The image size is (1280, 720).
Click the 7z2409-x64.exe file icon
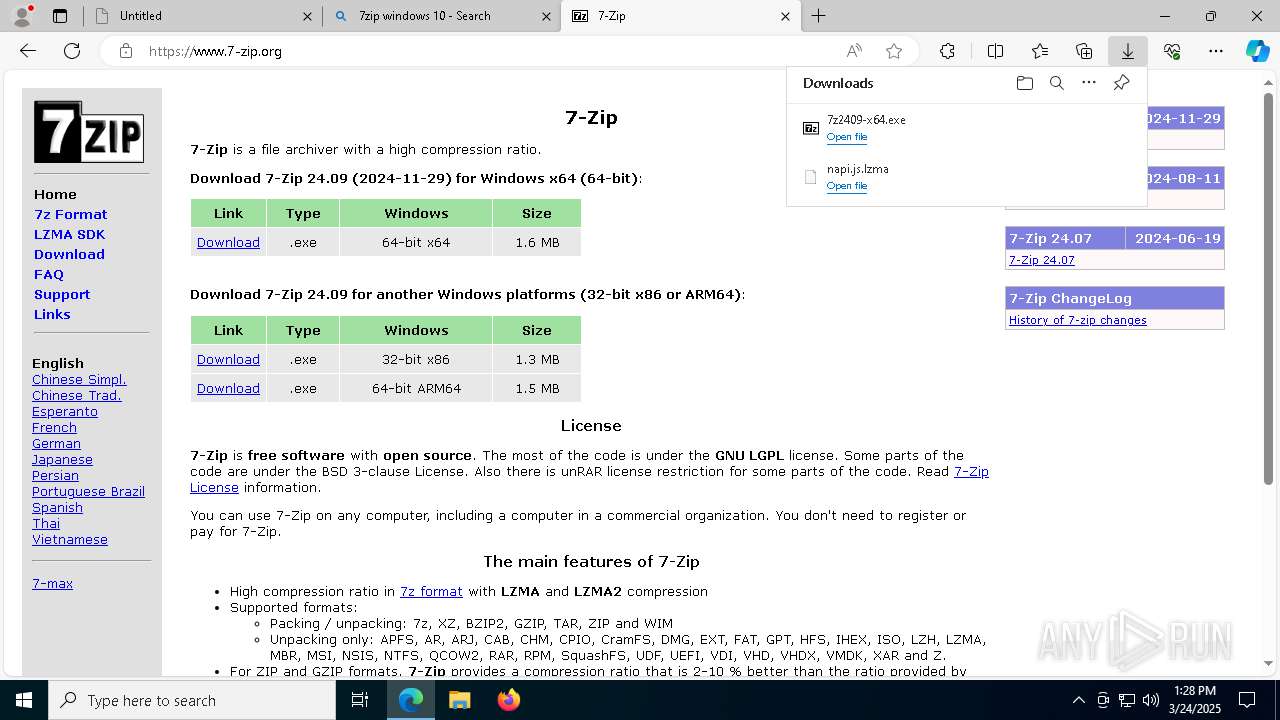[x=811, y=128]
